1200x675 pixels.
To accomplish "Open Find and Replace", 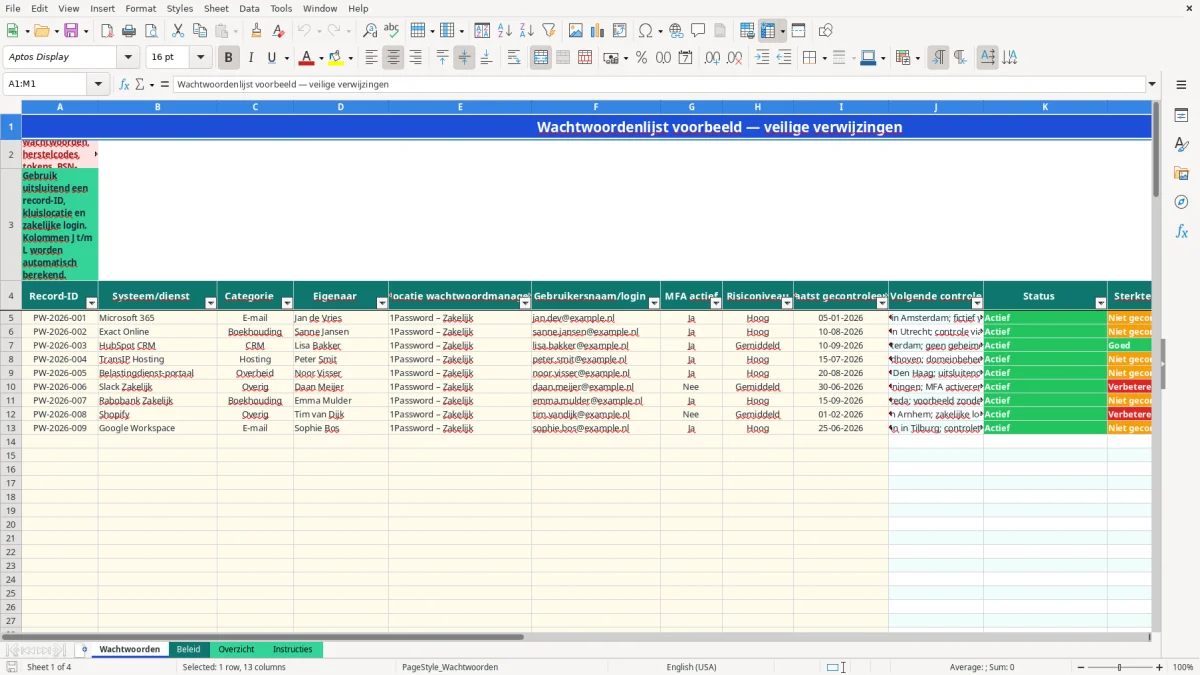I will (x=370, y=31).
